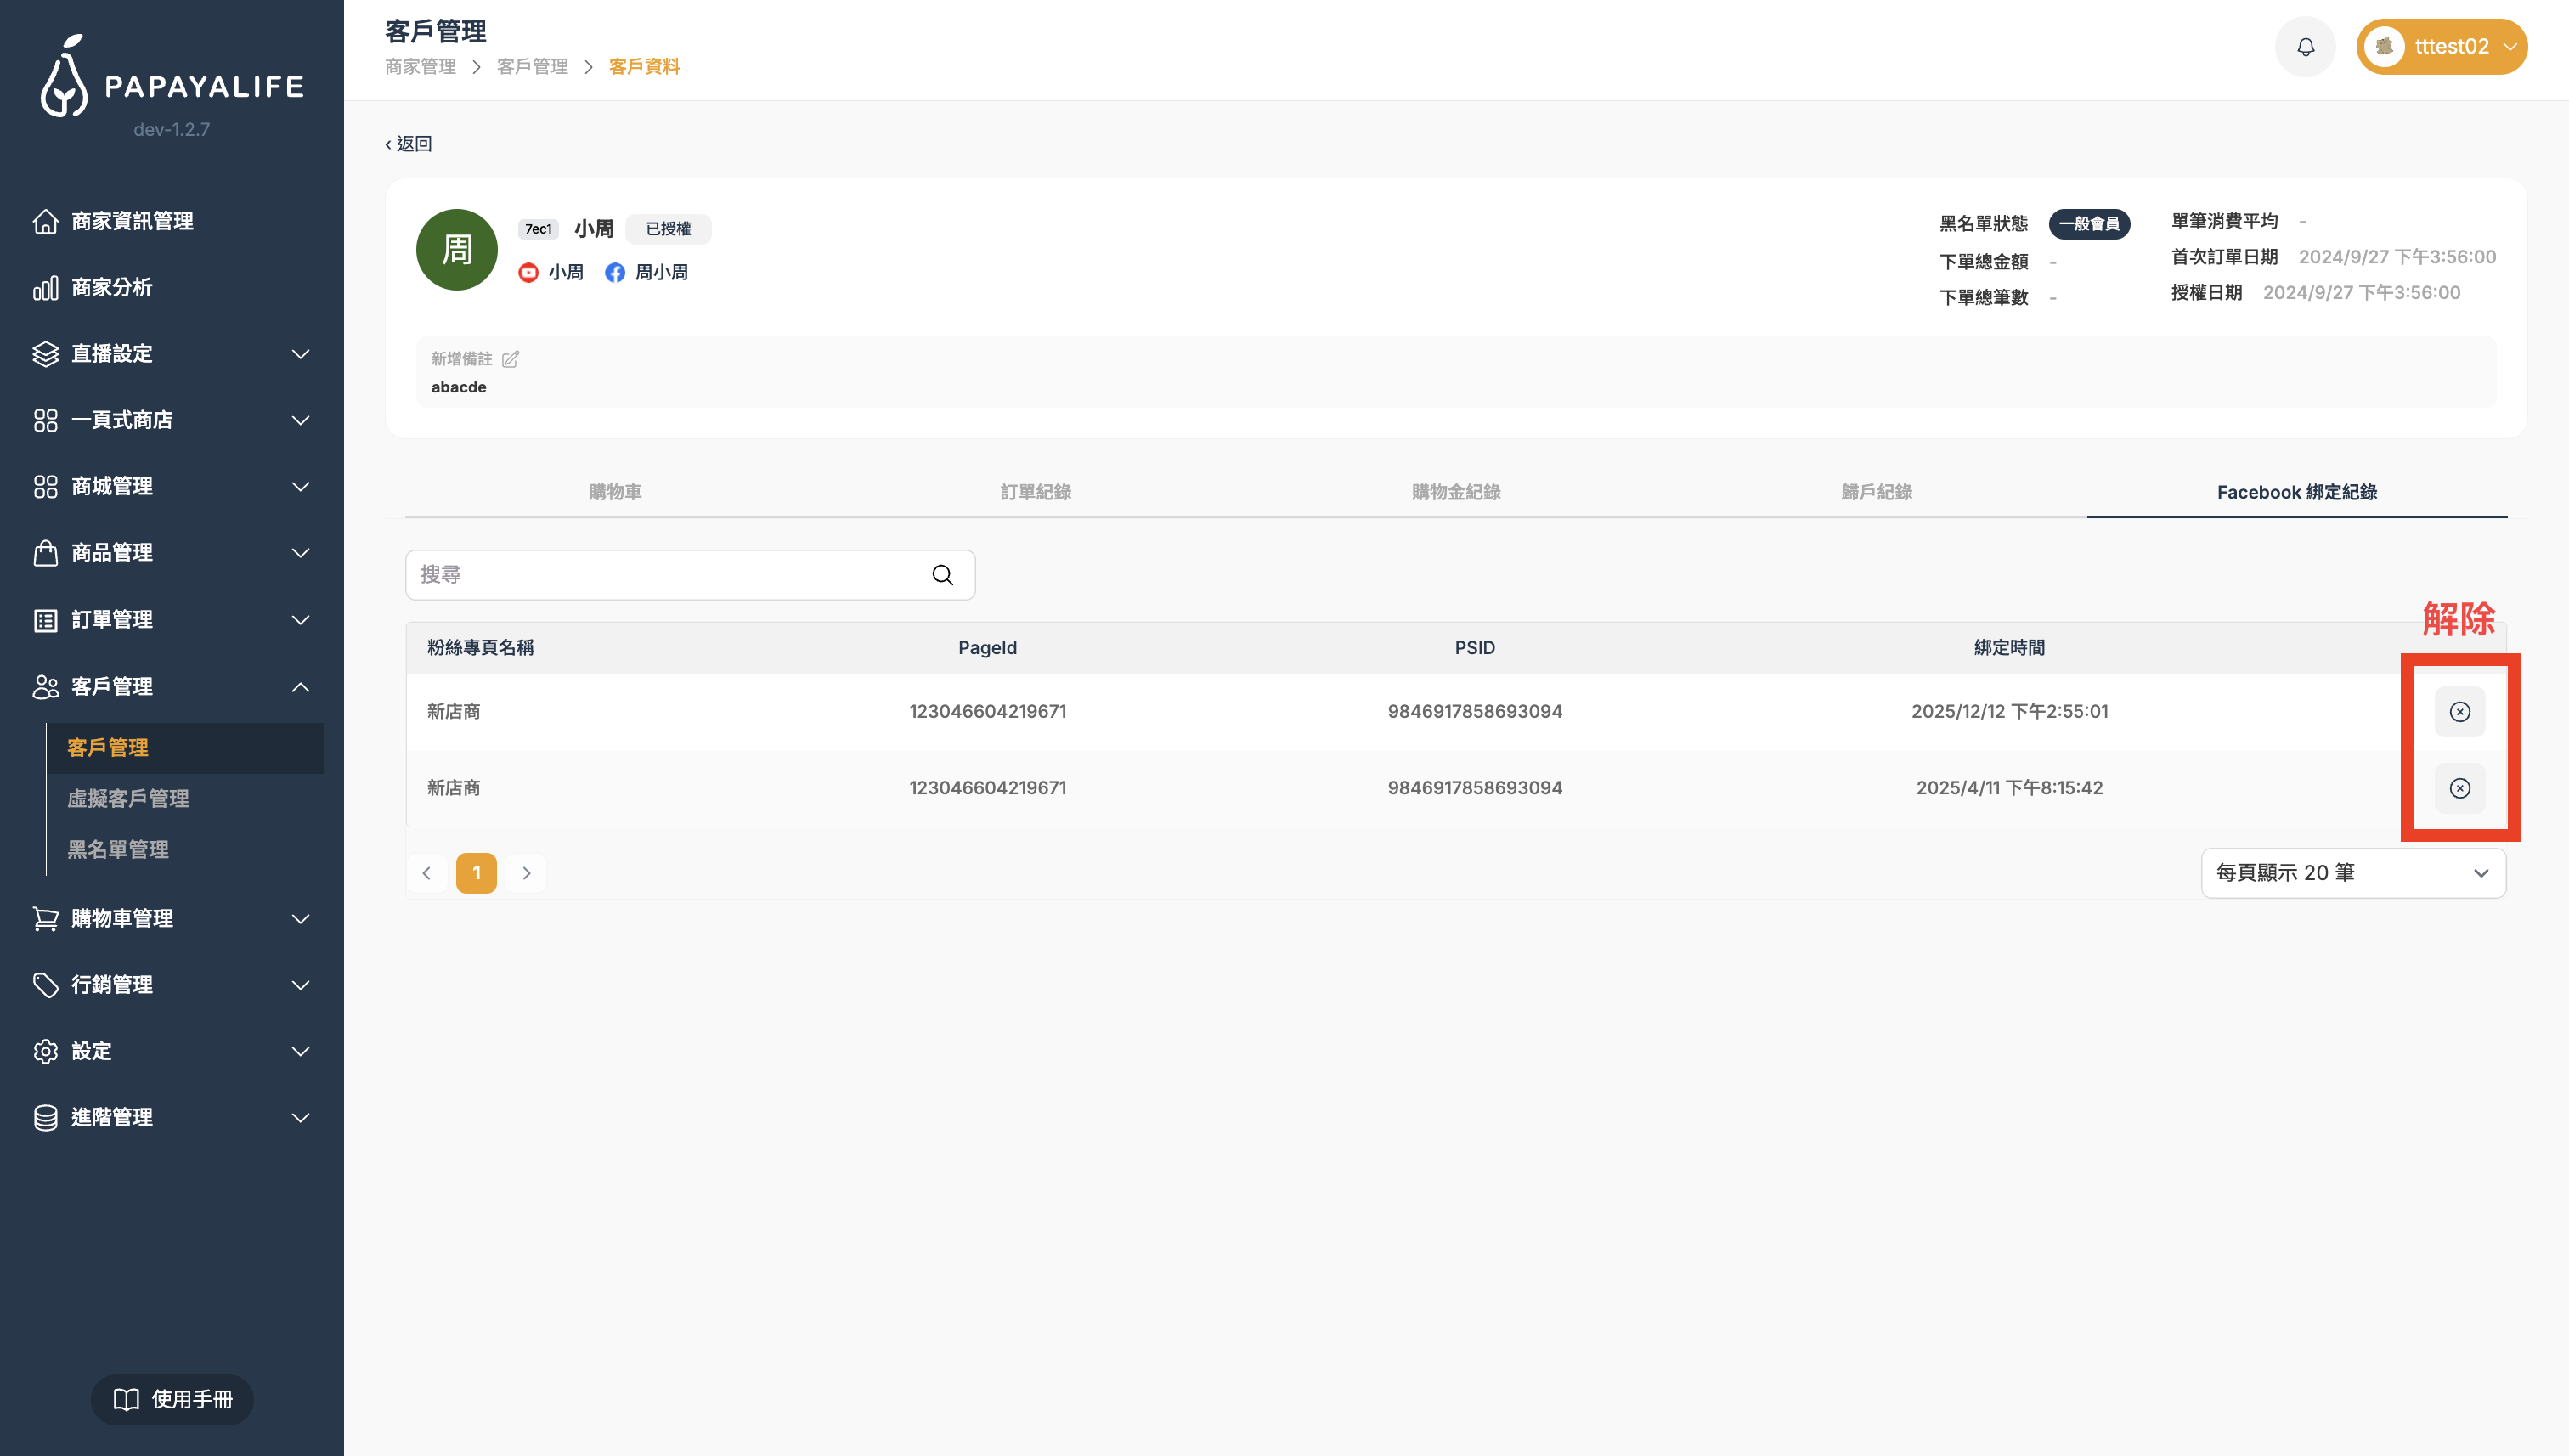
Task: Open 商家資訊管理 from the sidebar
Action: pos(132,221)
